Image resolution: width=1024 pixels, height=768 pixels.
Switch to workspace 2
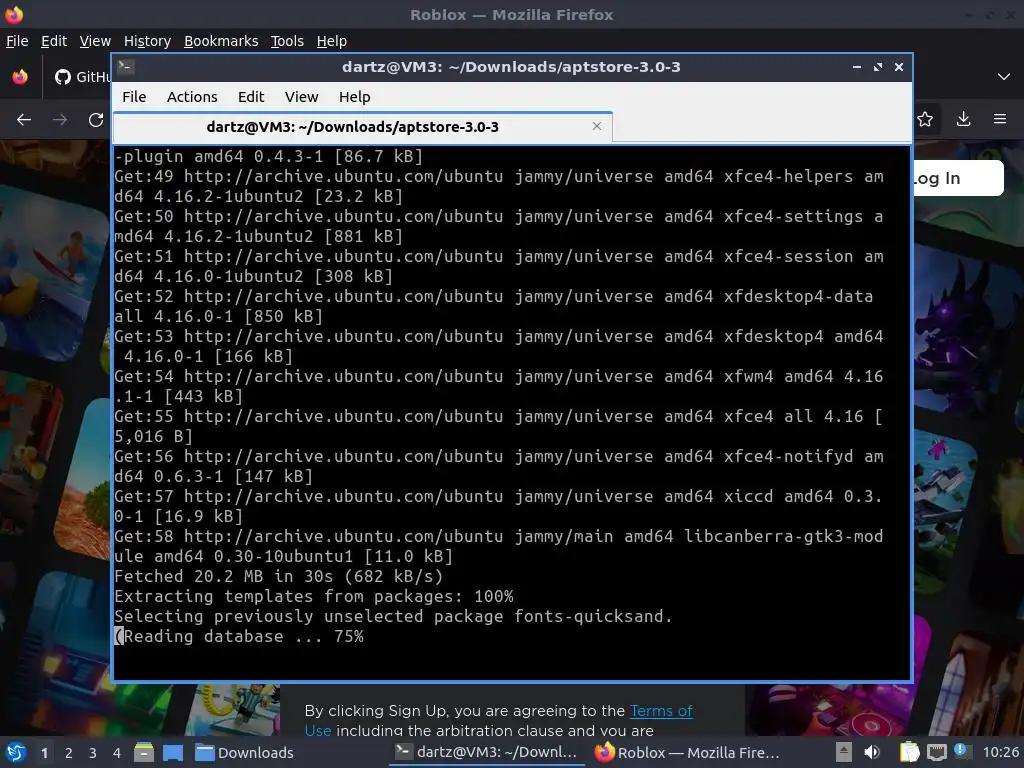tap(69, 753)
